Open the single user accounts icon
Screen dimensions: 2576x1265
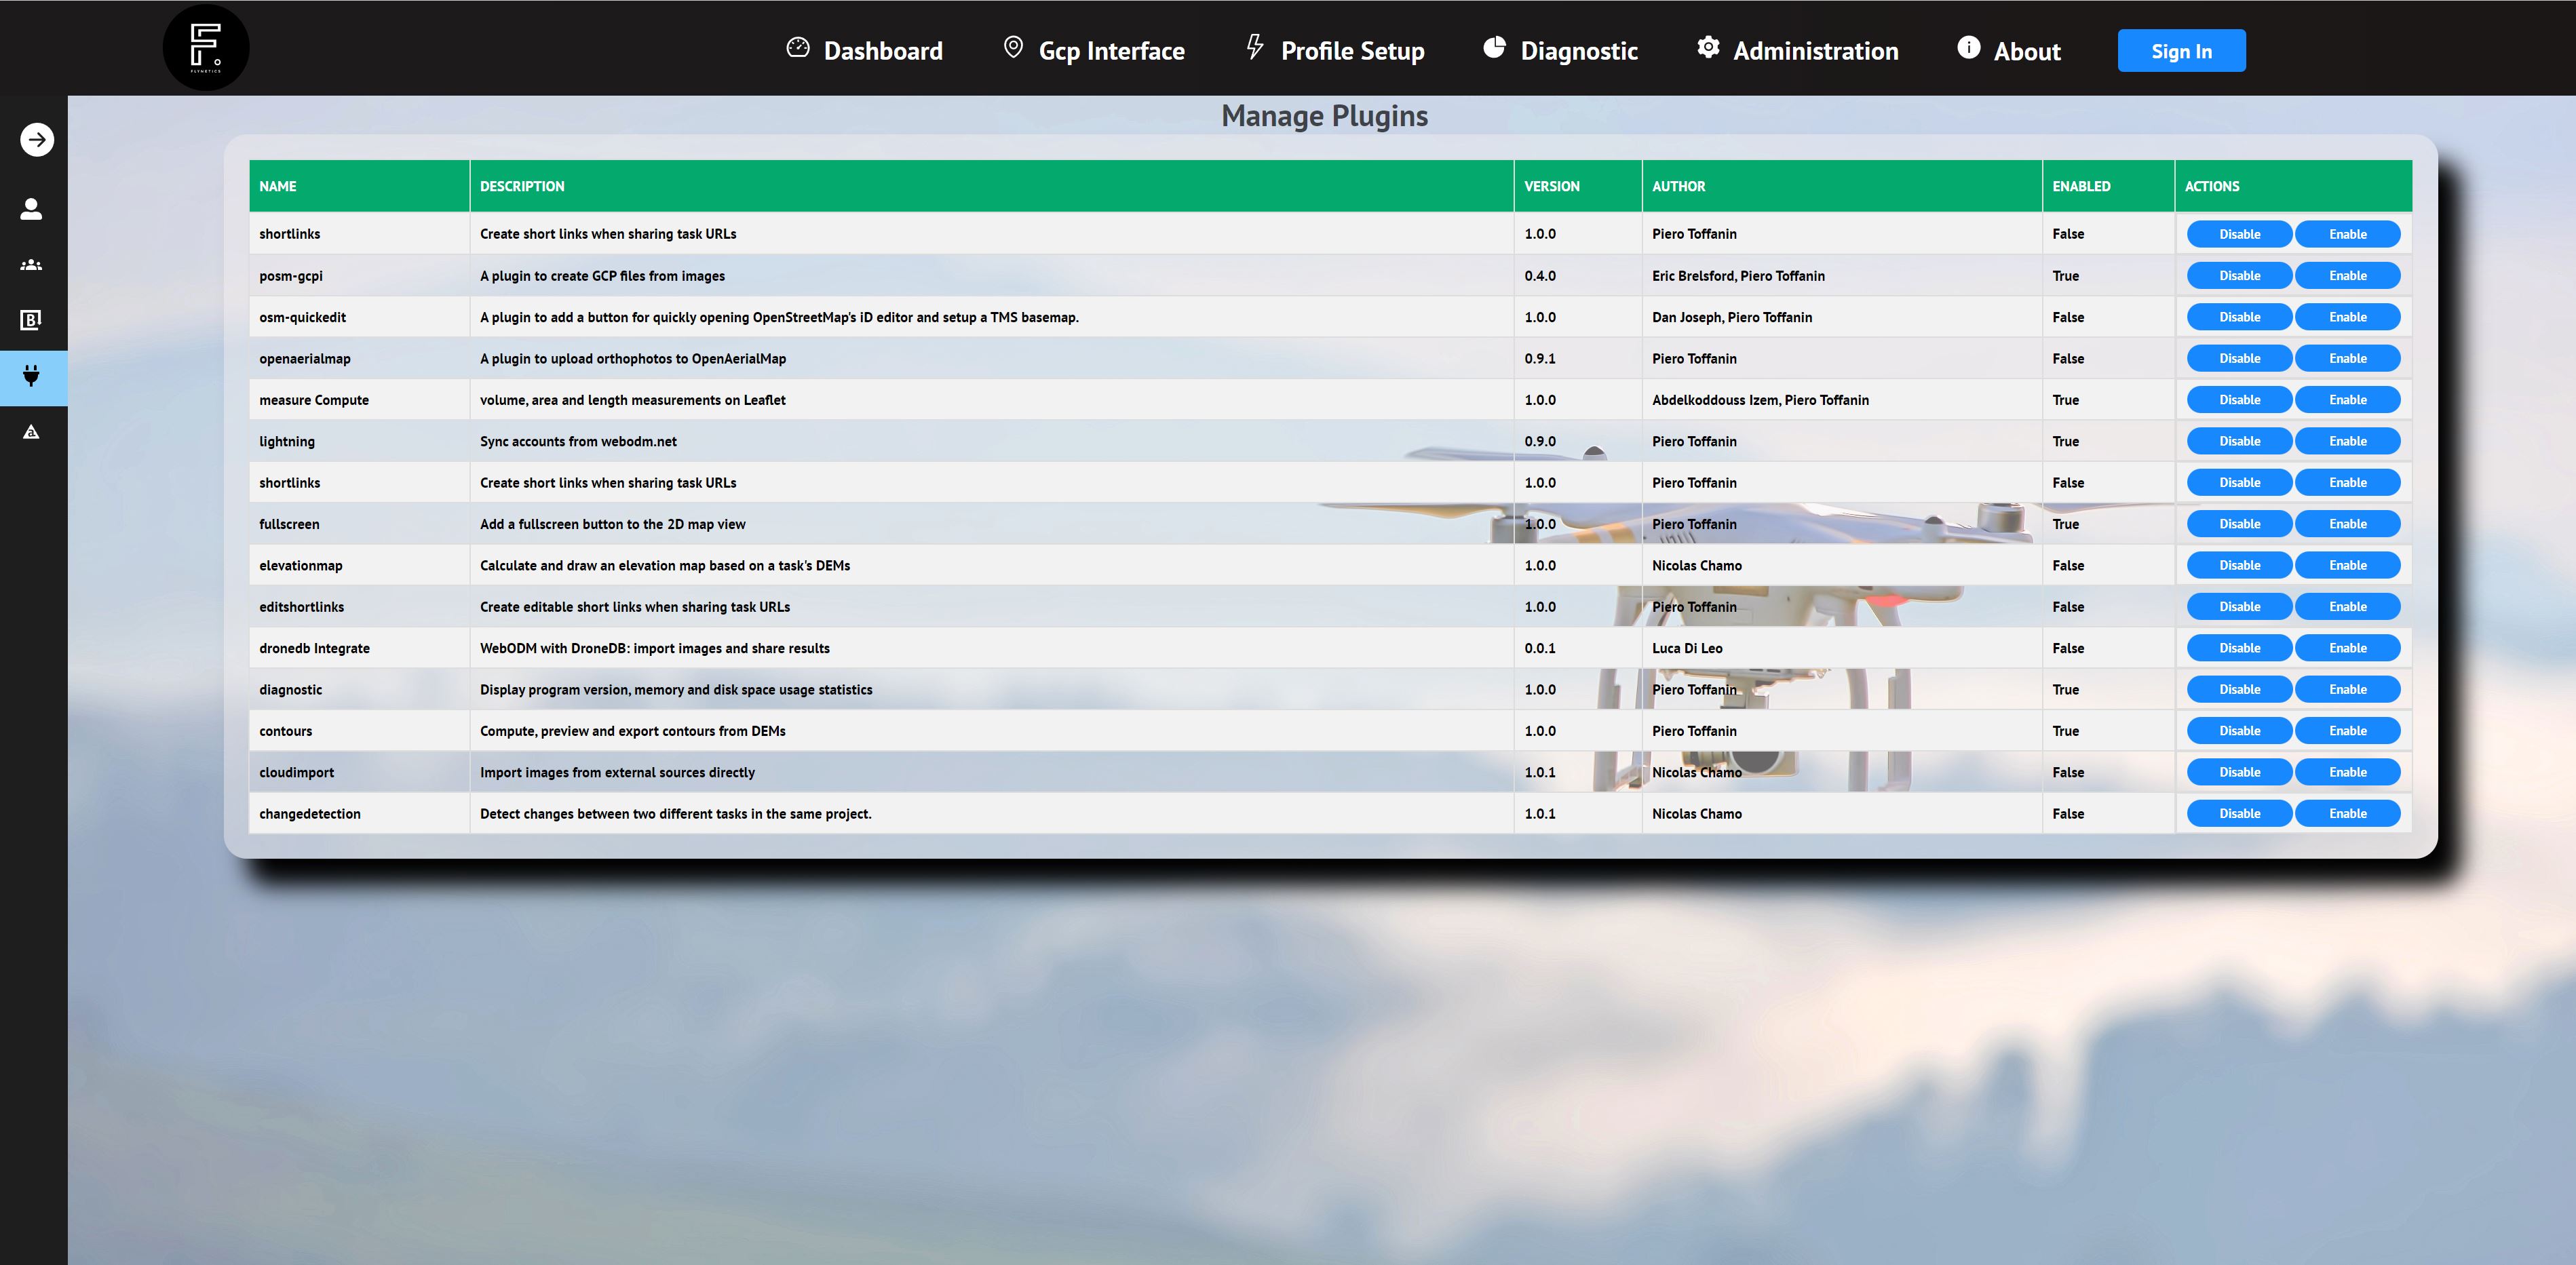coord(32,209)
